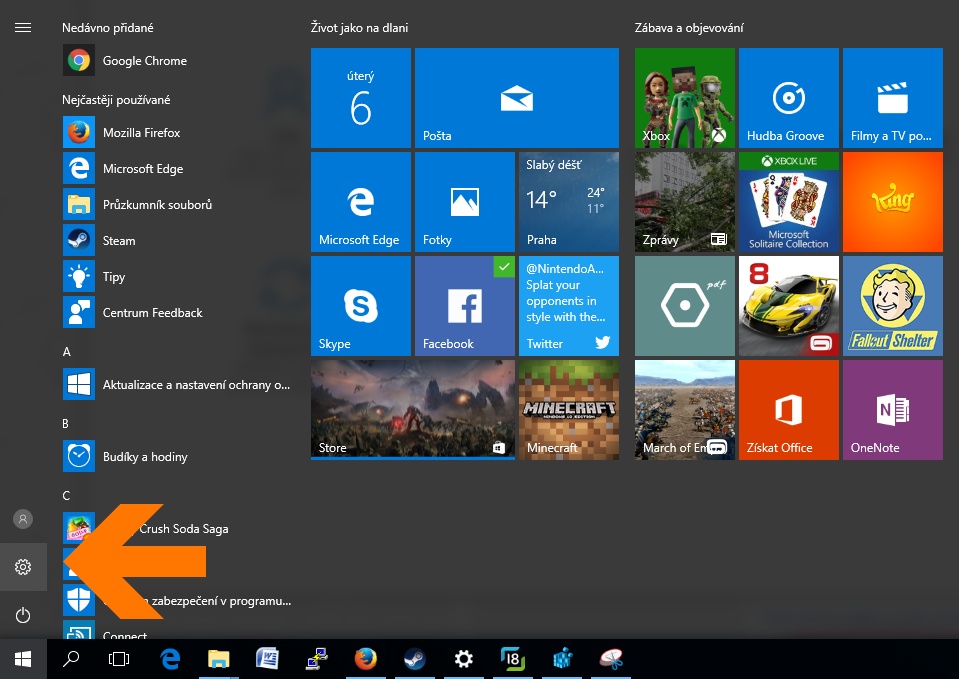This screenshot has height=679, width=959.
Task: Click the Power button icon
Action: (23, 615)
